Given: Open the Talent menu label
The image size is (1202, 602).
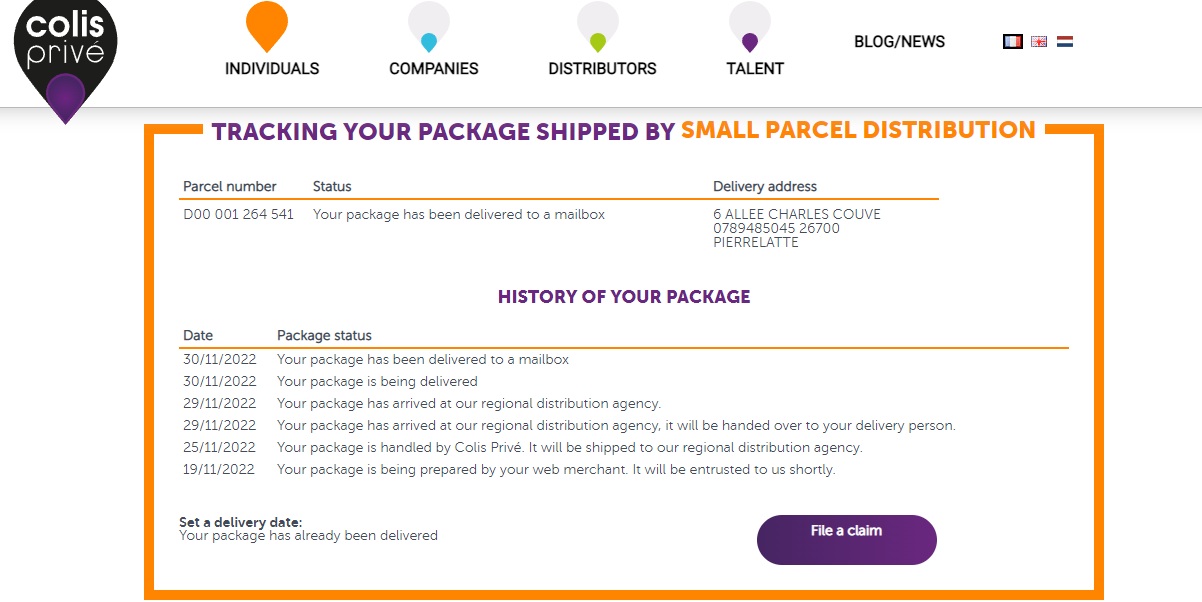Looking at the screenshot, I should pos(755,69).
